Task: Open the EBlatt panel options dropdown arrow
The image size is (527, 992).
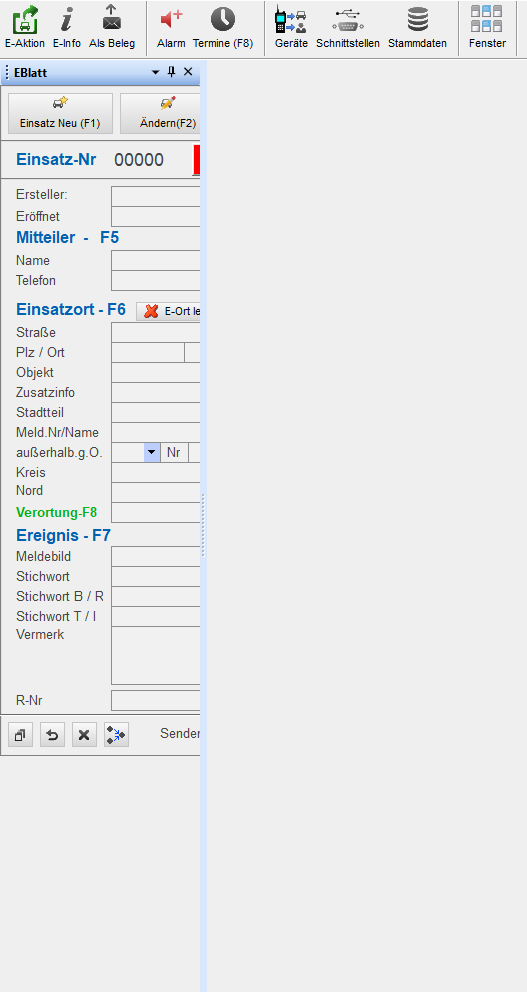Action: pyautogui.click(x=156, y=73)
